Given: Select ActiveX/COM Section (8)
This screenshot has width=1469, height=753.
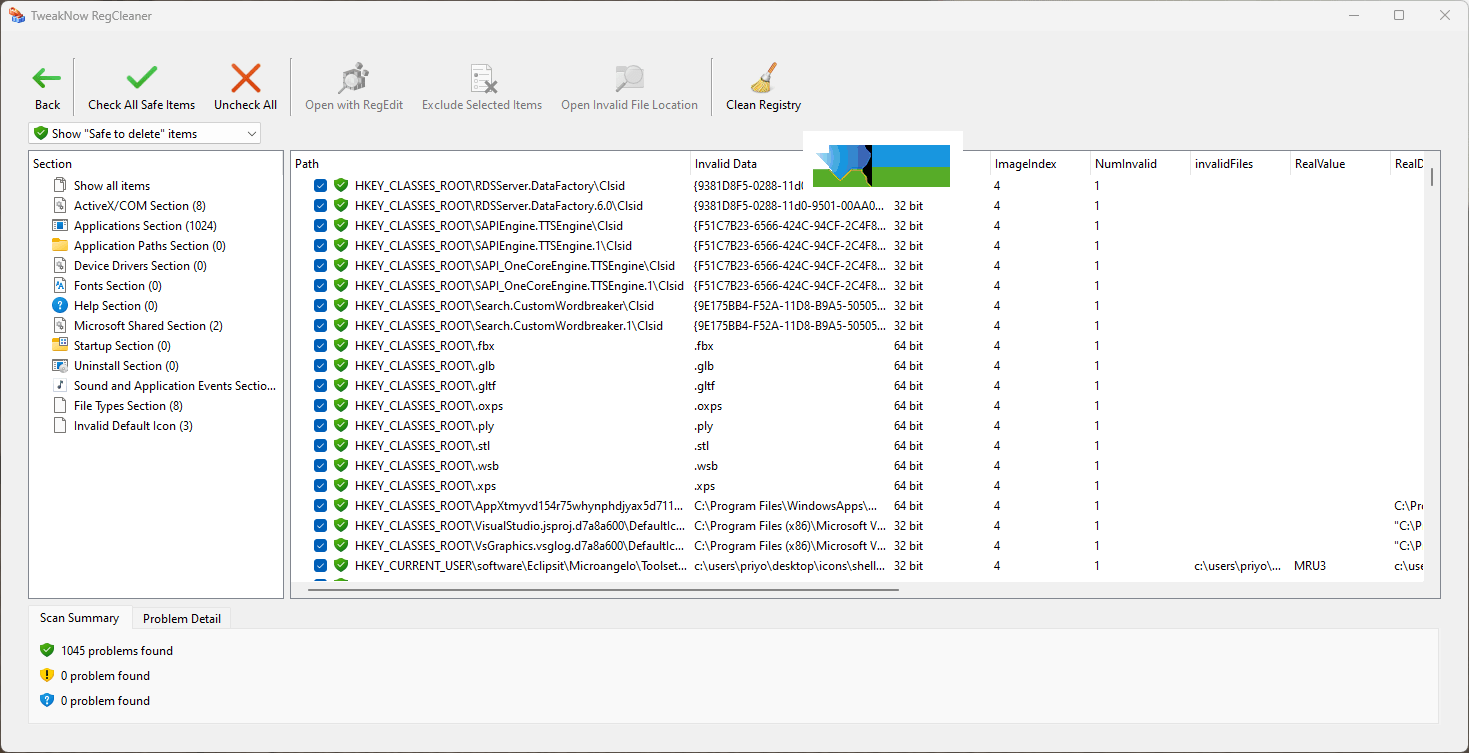Looking at the screenshot, I should coord(139,205).
